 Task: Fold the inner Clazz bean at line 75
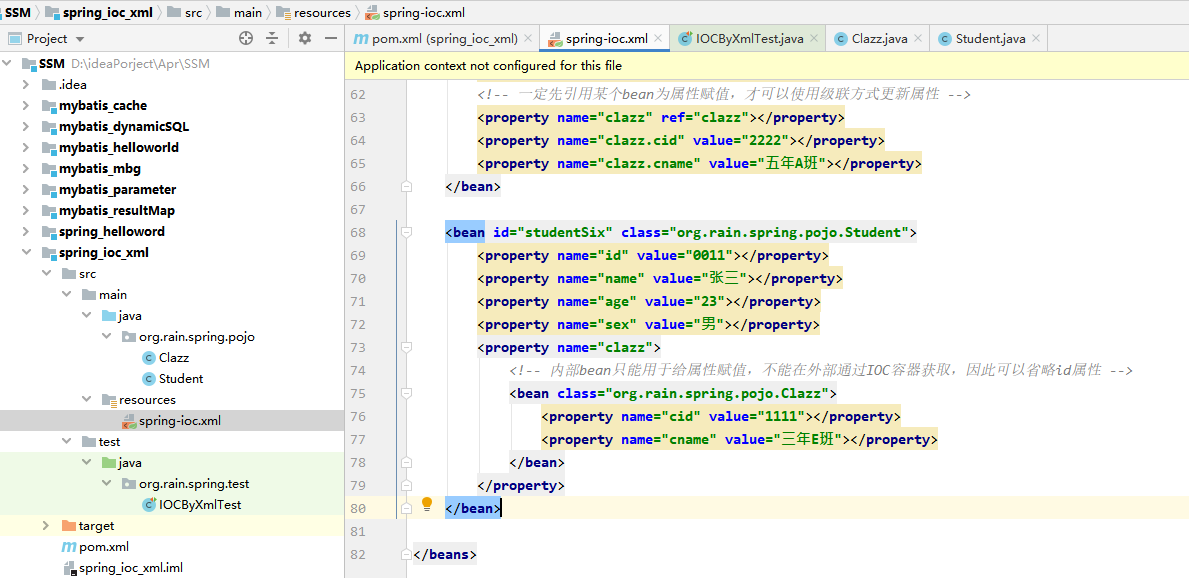pyautogui.click(x=407, y=394)
